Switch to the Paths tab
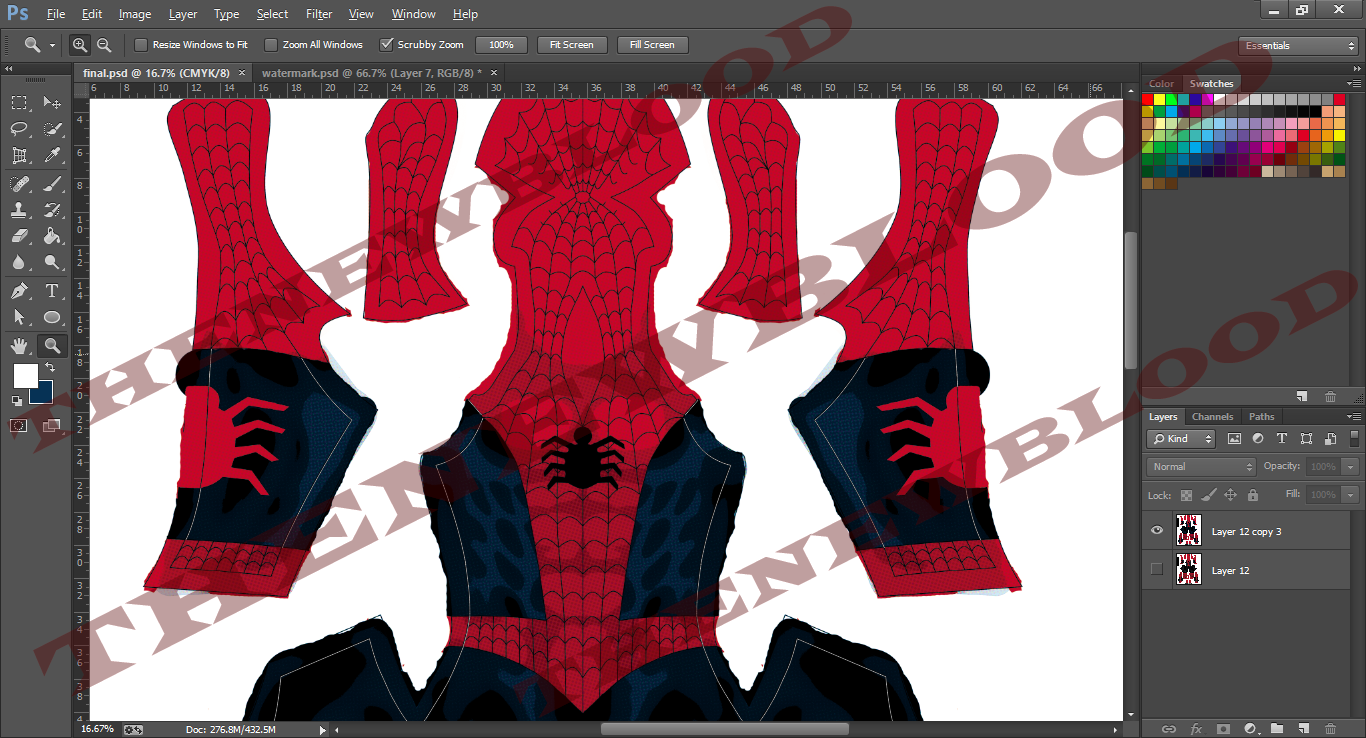This screenshot has height=738, width=1366. 1262,417
